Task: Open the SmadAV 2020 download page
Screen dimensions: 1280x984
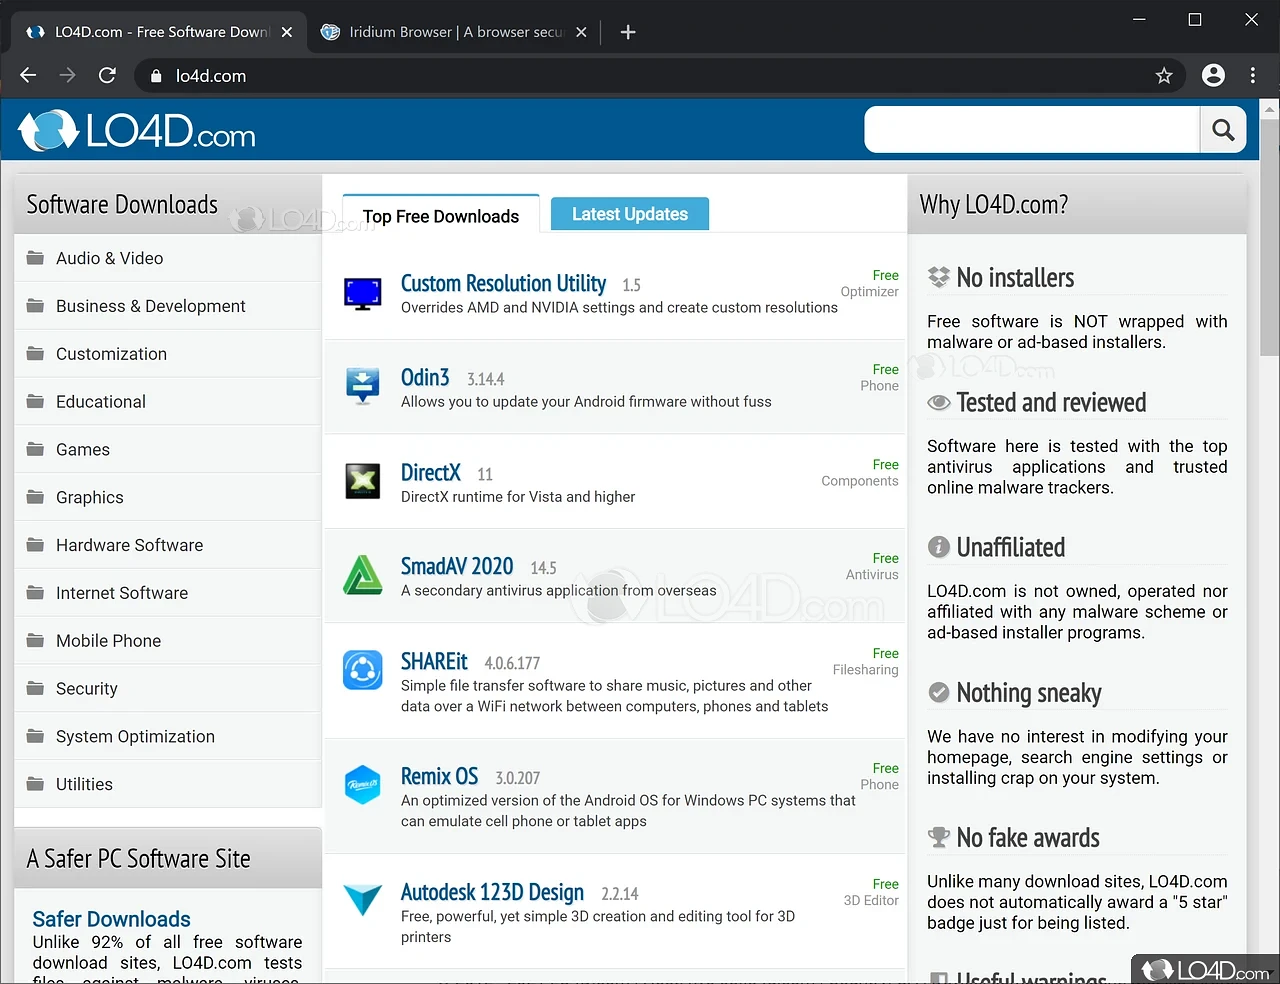Action: 457,567
